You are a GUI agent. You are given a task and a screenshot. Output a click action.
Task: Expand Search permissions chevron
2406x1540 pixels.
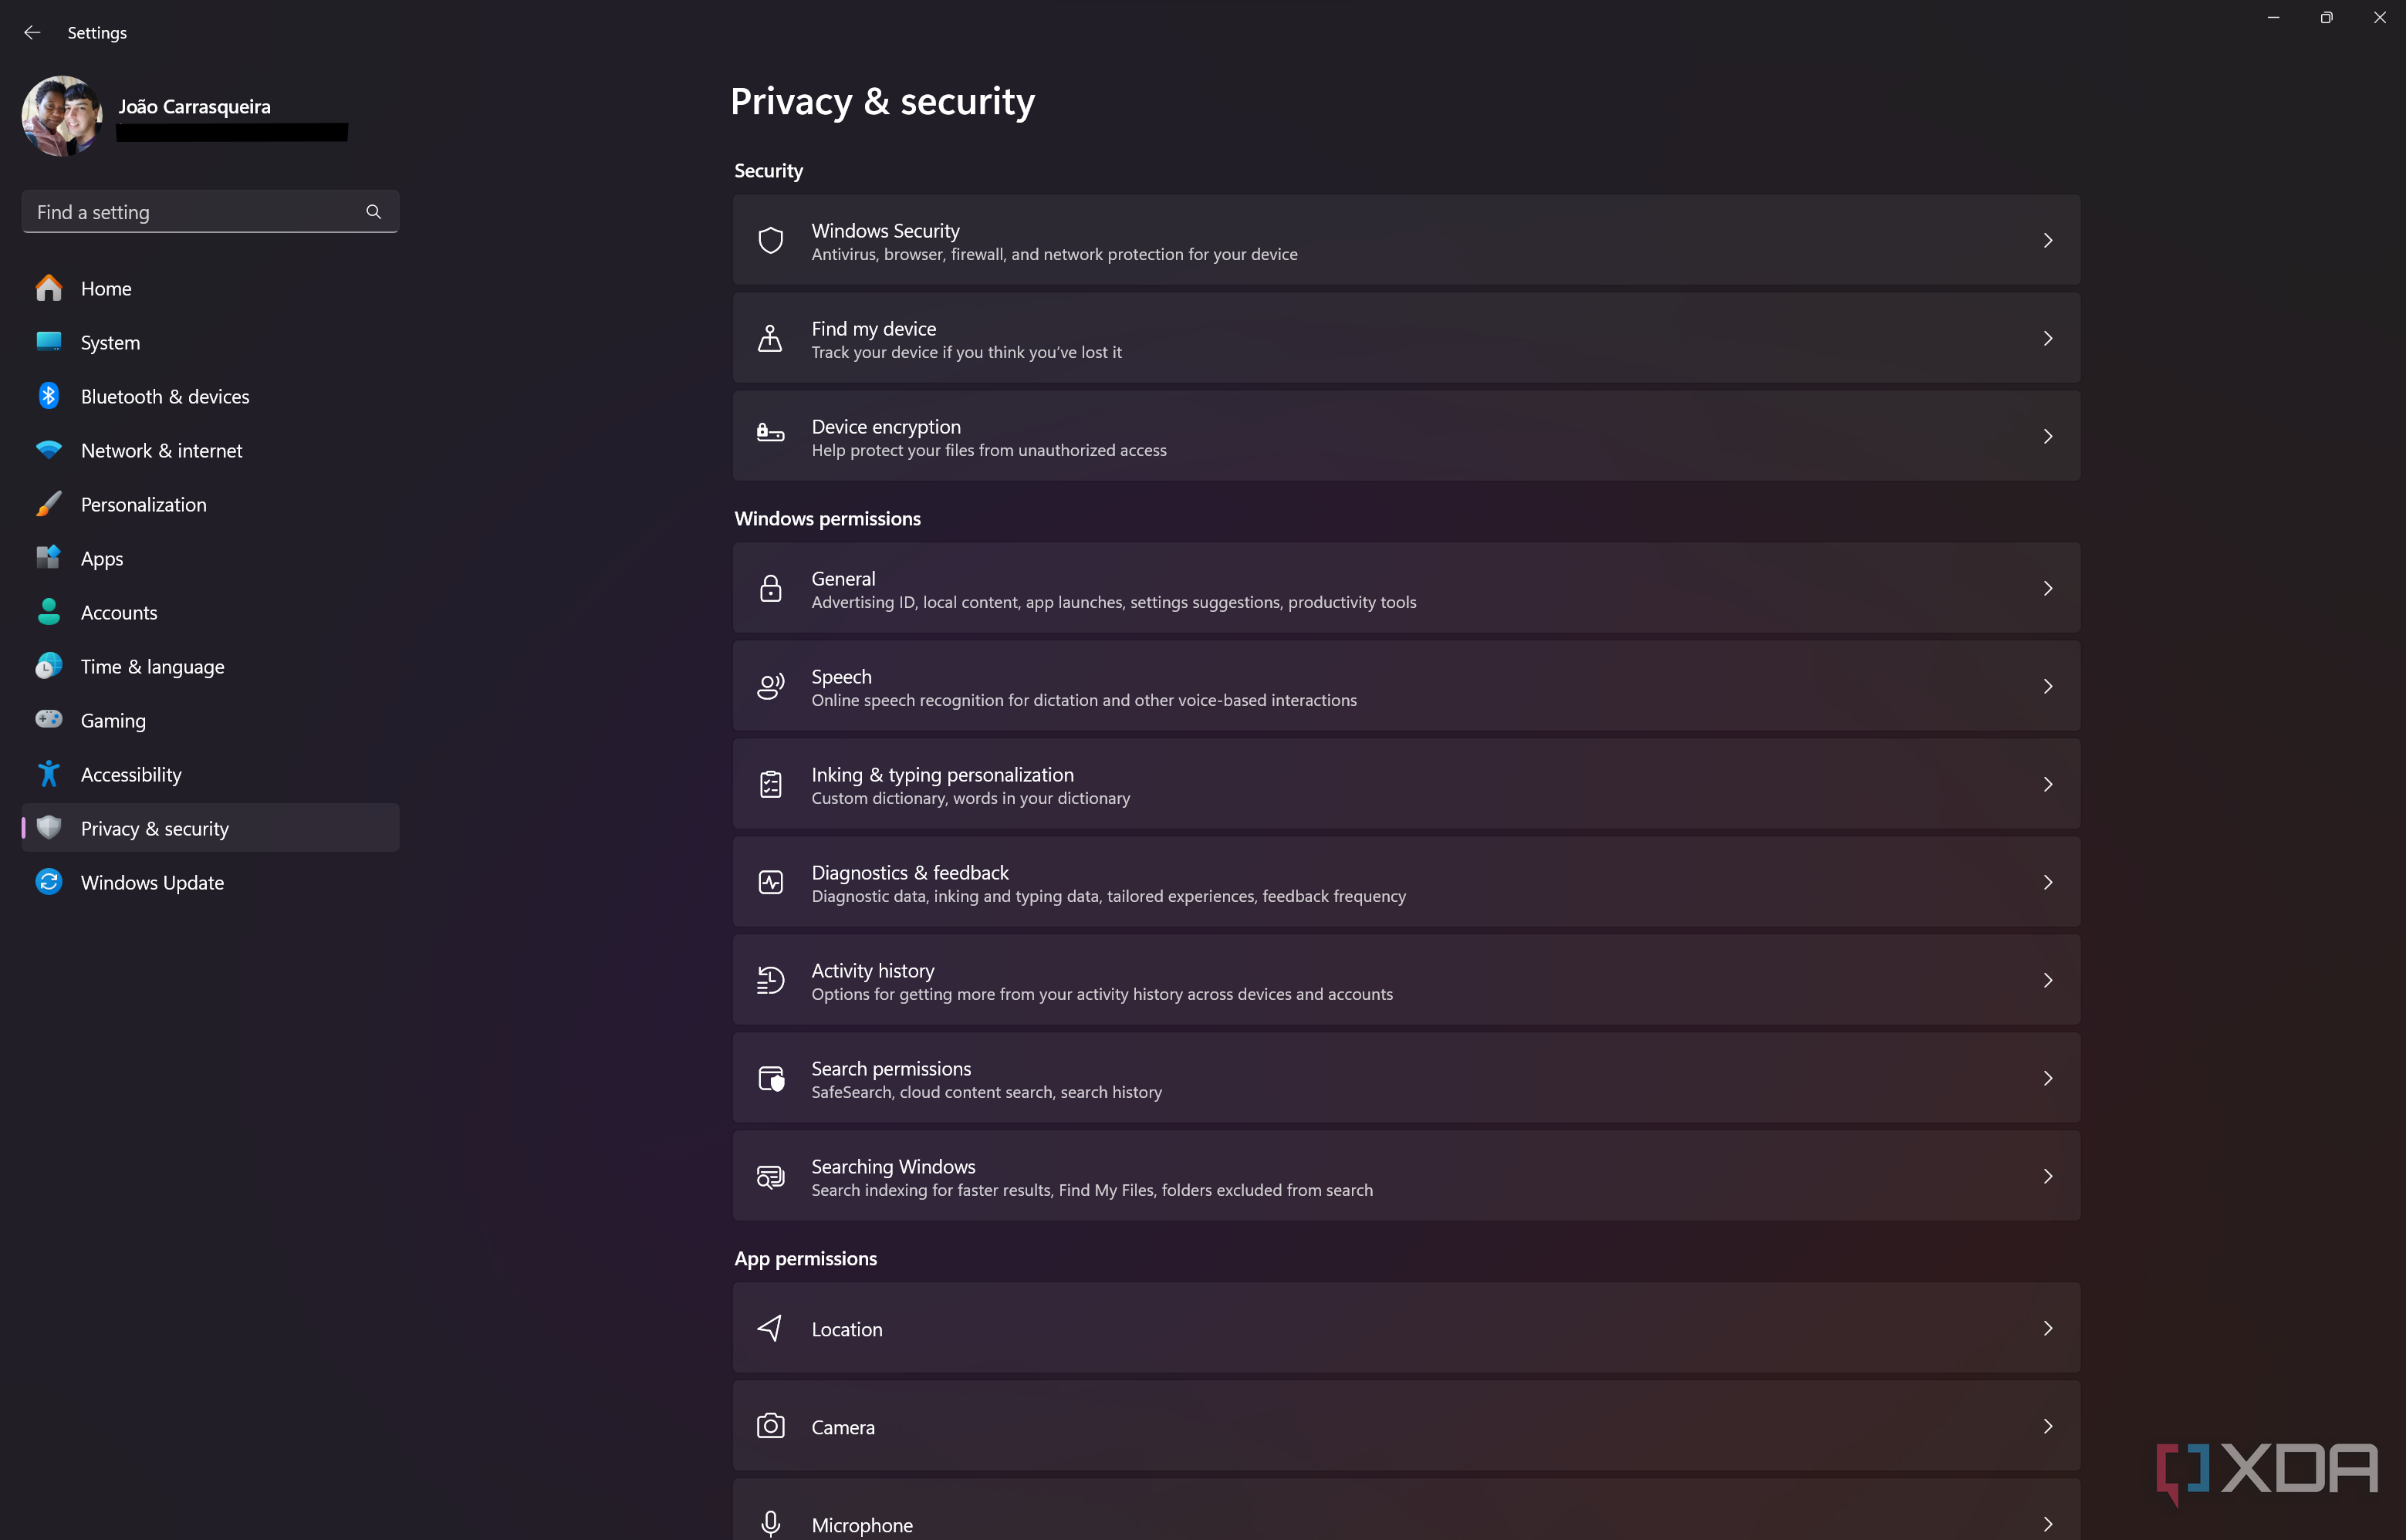click(2047, 1078)
